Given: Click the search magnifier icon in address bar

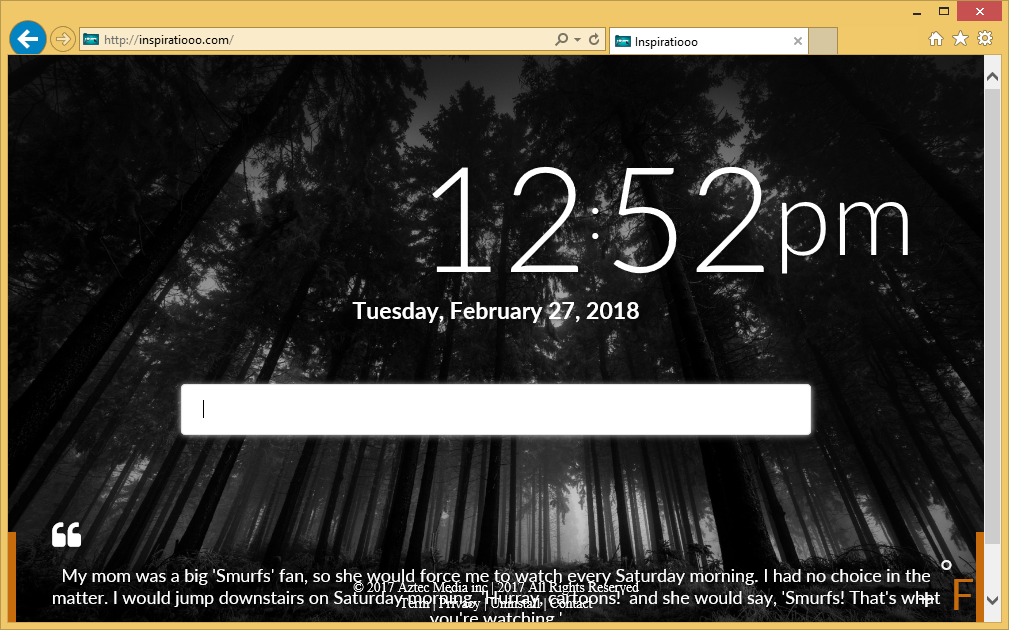Looking at the screenshot, I should tap(562, 40).
